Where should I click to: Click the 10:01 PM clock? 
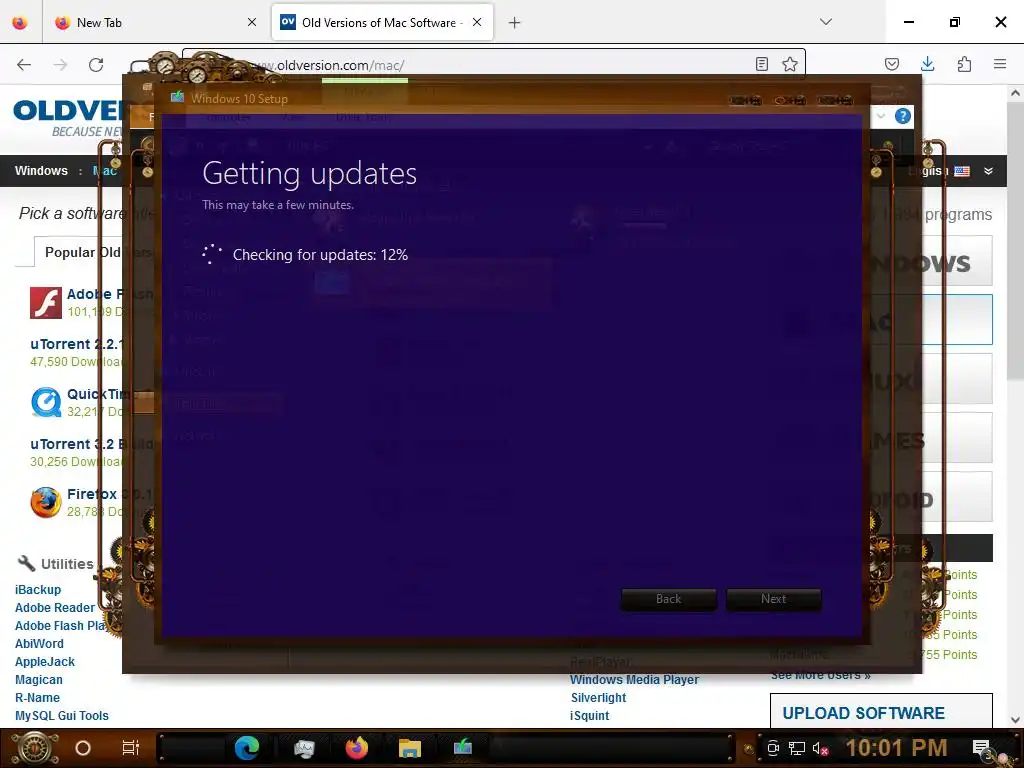pos(896,748)
